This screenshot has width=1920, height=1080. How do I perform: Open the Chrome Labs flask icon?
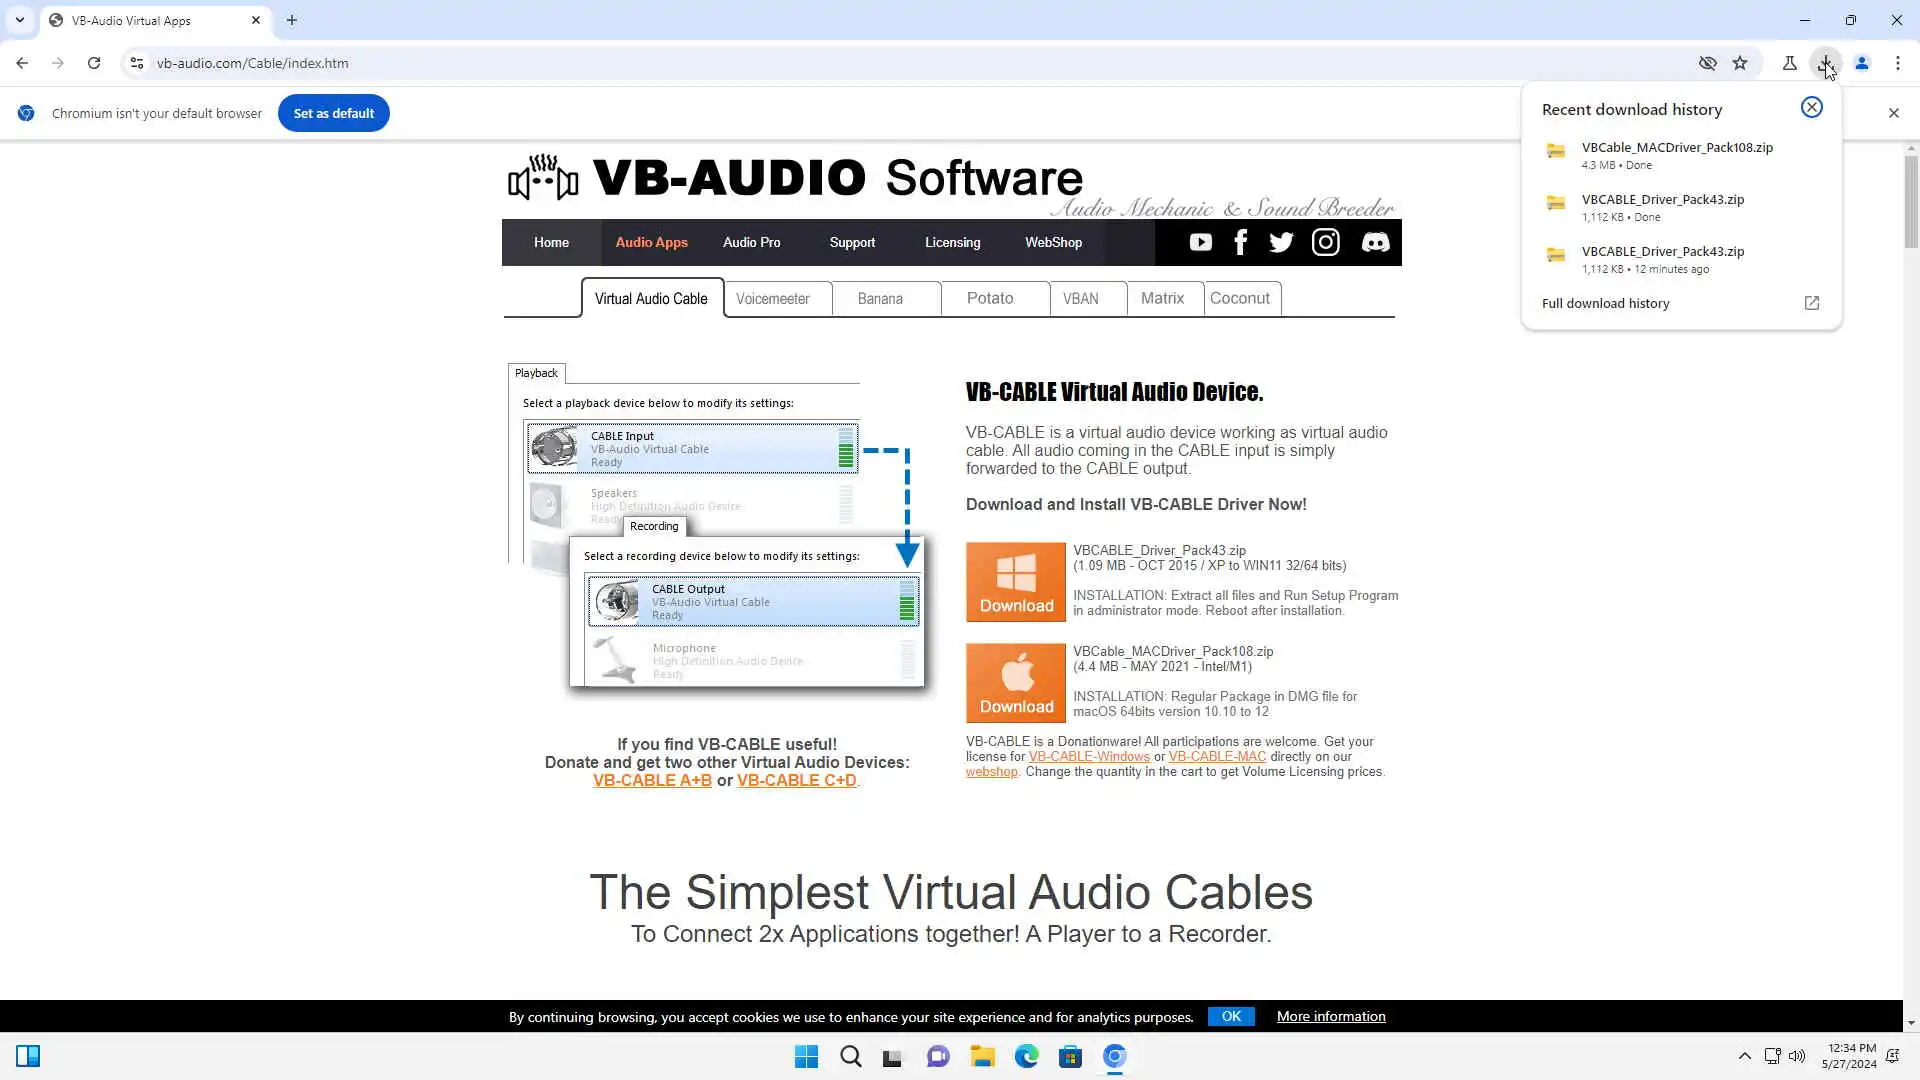point(1789,63)
